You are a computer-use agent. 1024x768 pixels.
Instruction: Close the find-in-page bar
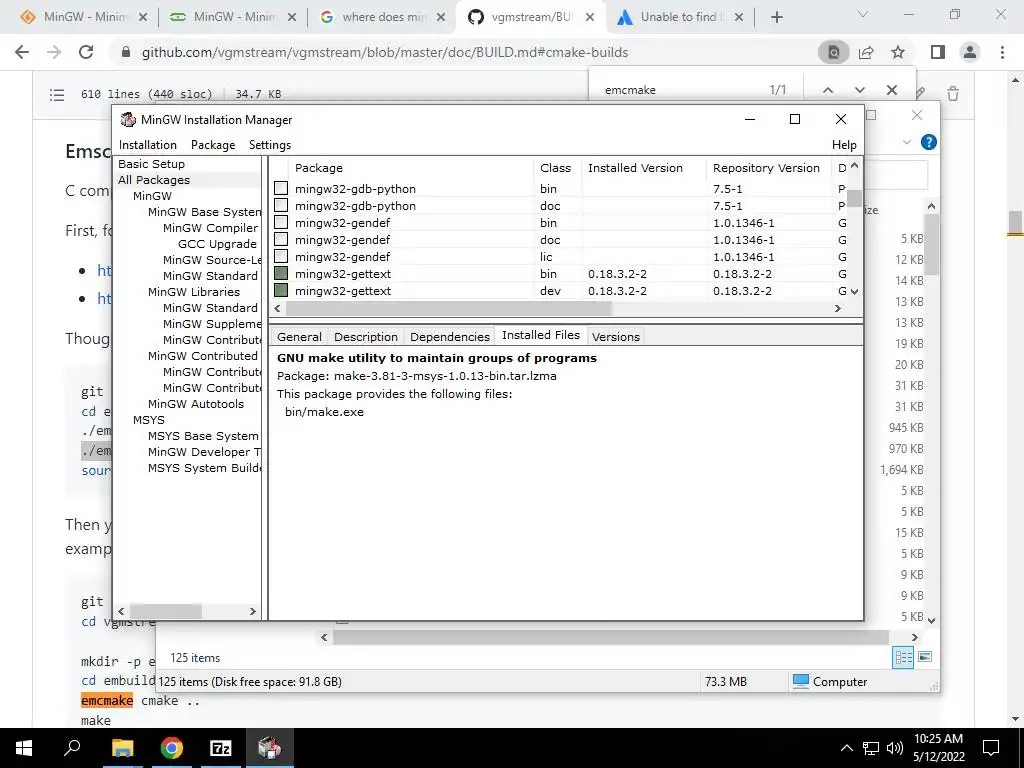coord(891,90)
